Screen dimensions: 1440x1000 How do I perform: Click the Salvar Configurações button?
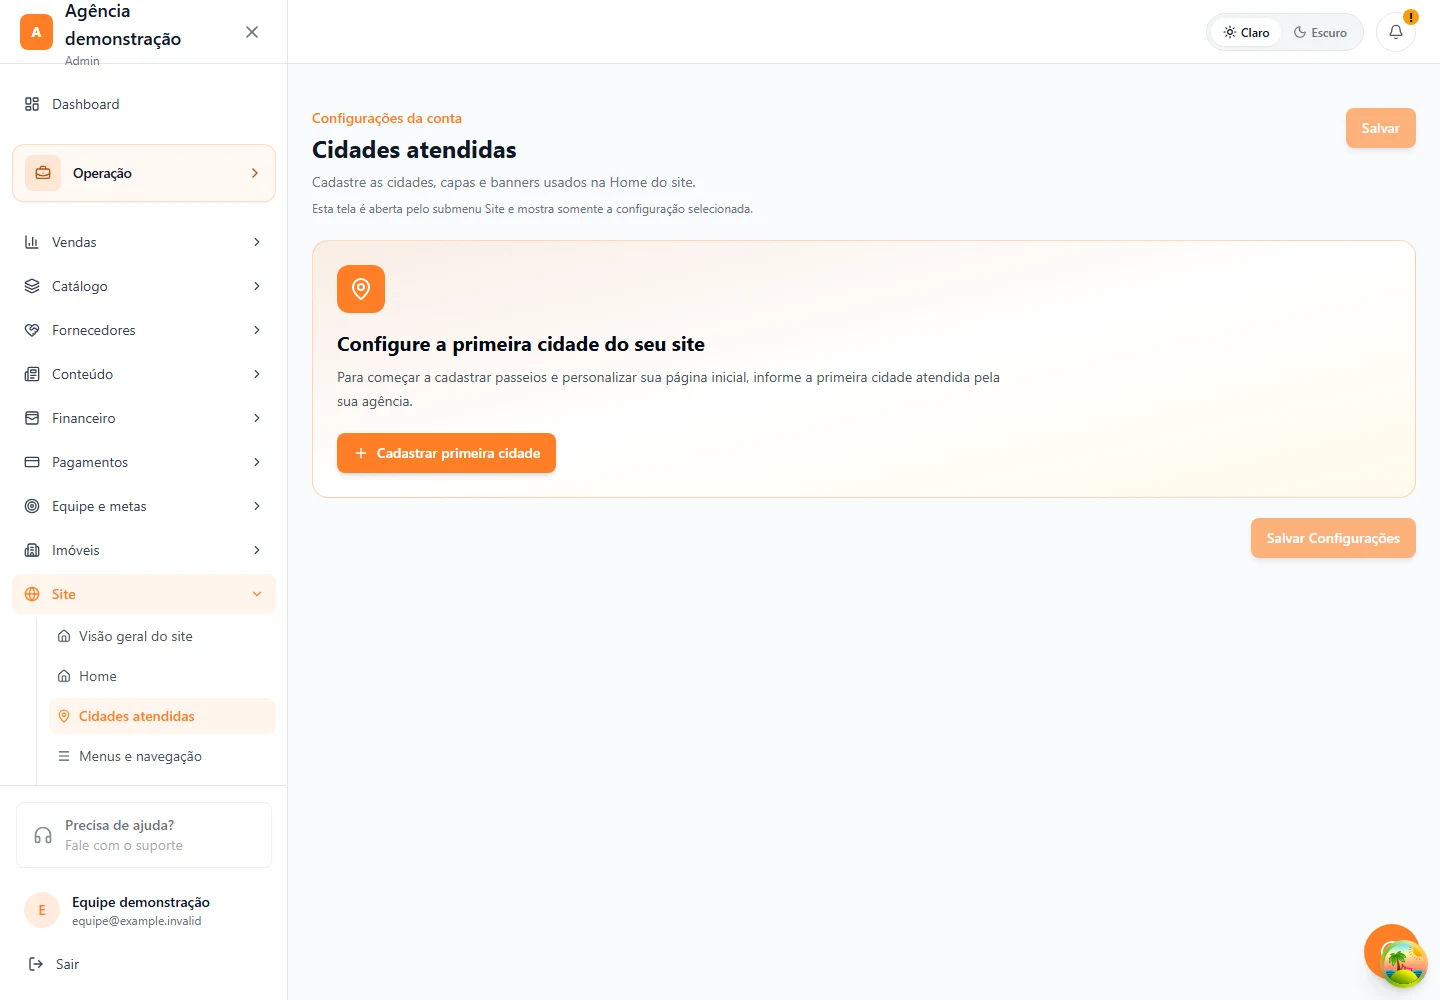[x=1333, y=538]
